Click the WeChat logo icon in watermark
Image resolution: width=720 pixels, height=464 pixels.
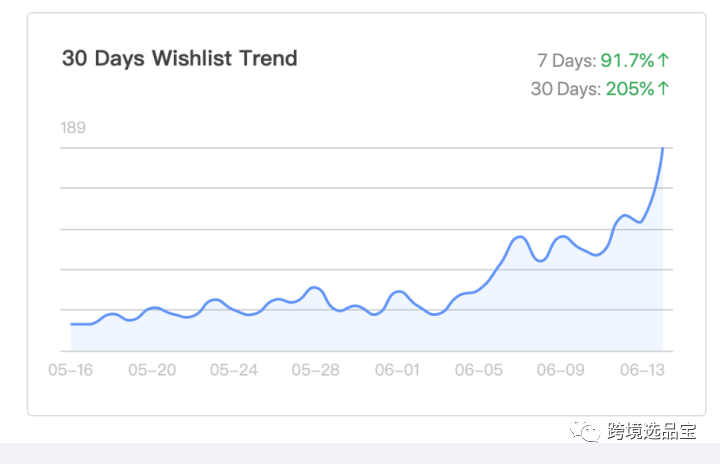point(587,431)
